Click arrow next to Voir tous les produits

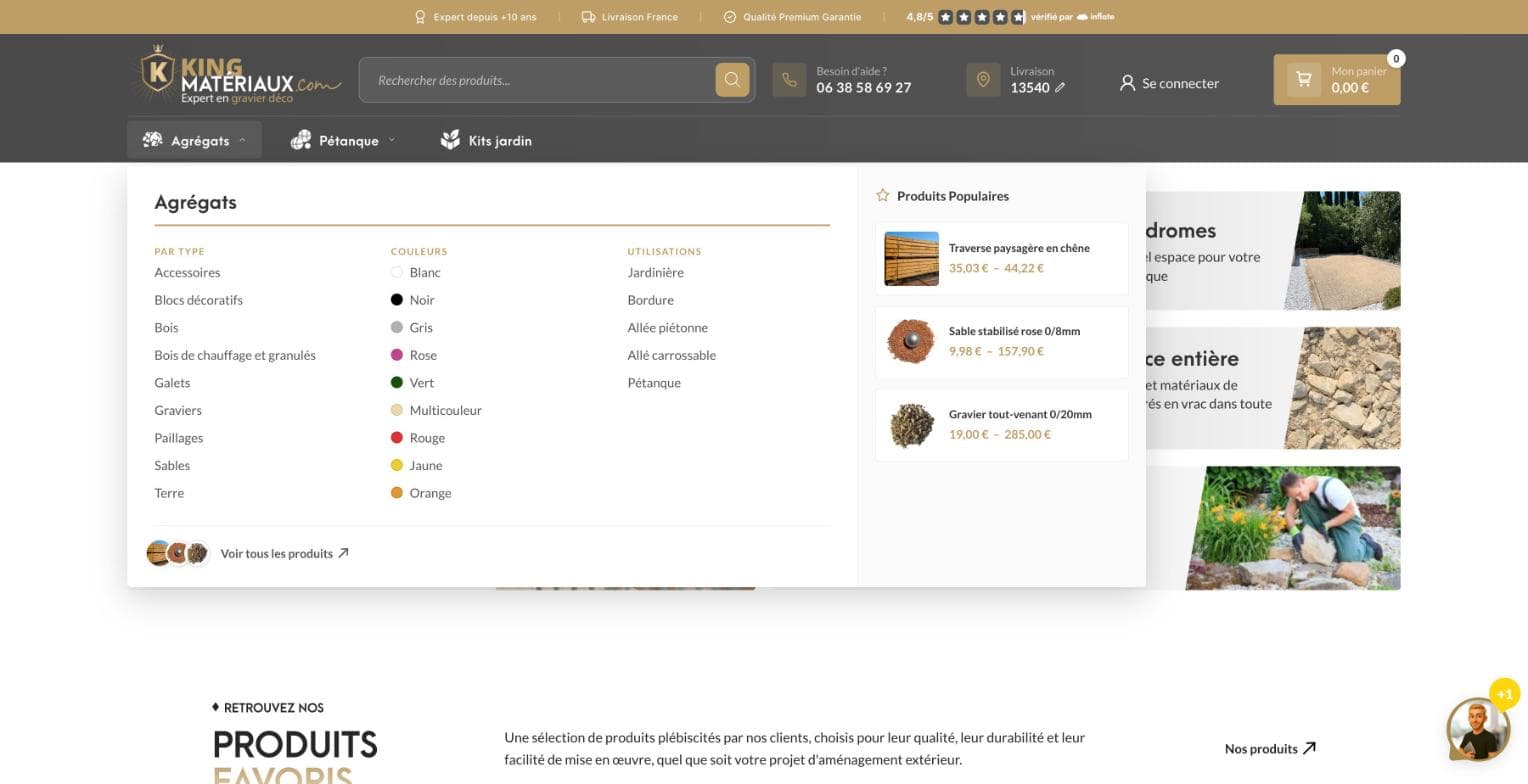(343, 553)
